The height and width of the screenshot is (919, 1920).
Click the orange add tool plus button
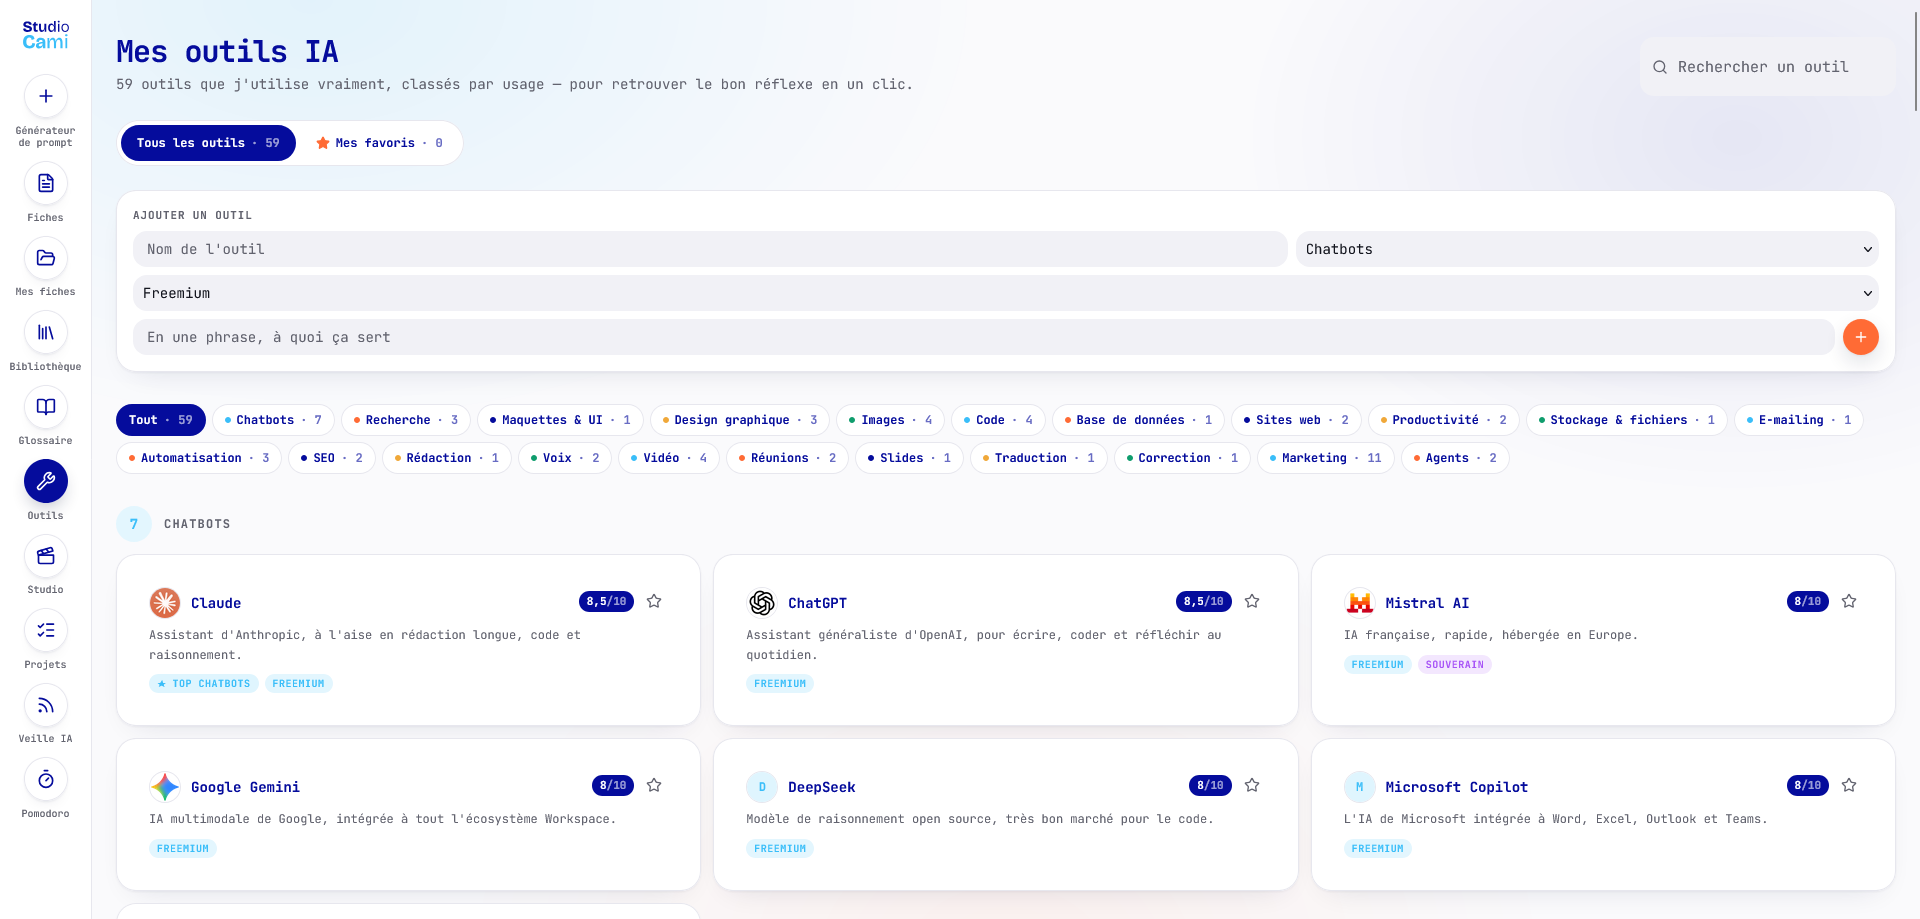[1860, 337]
